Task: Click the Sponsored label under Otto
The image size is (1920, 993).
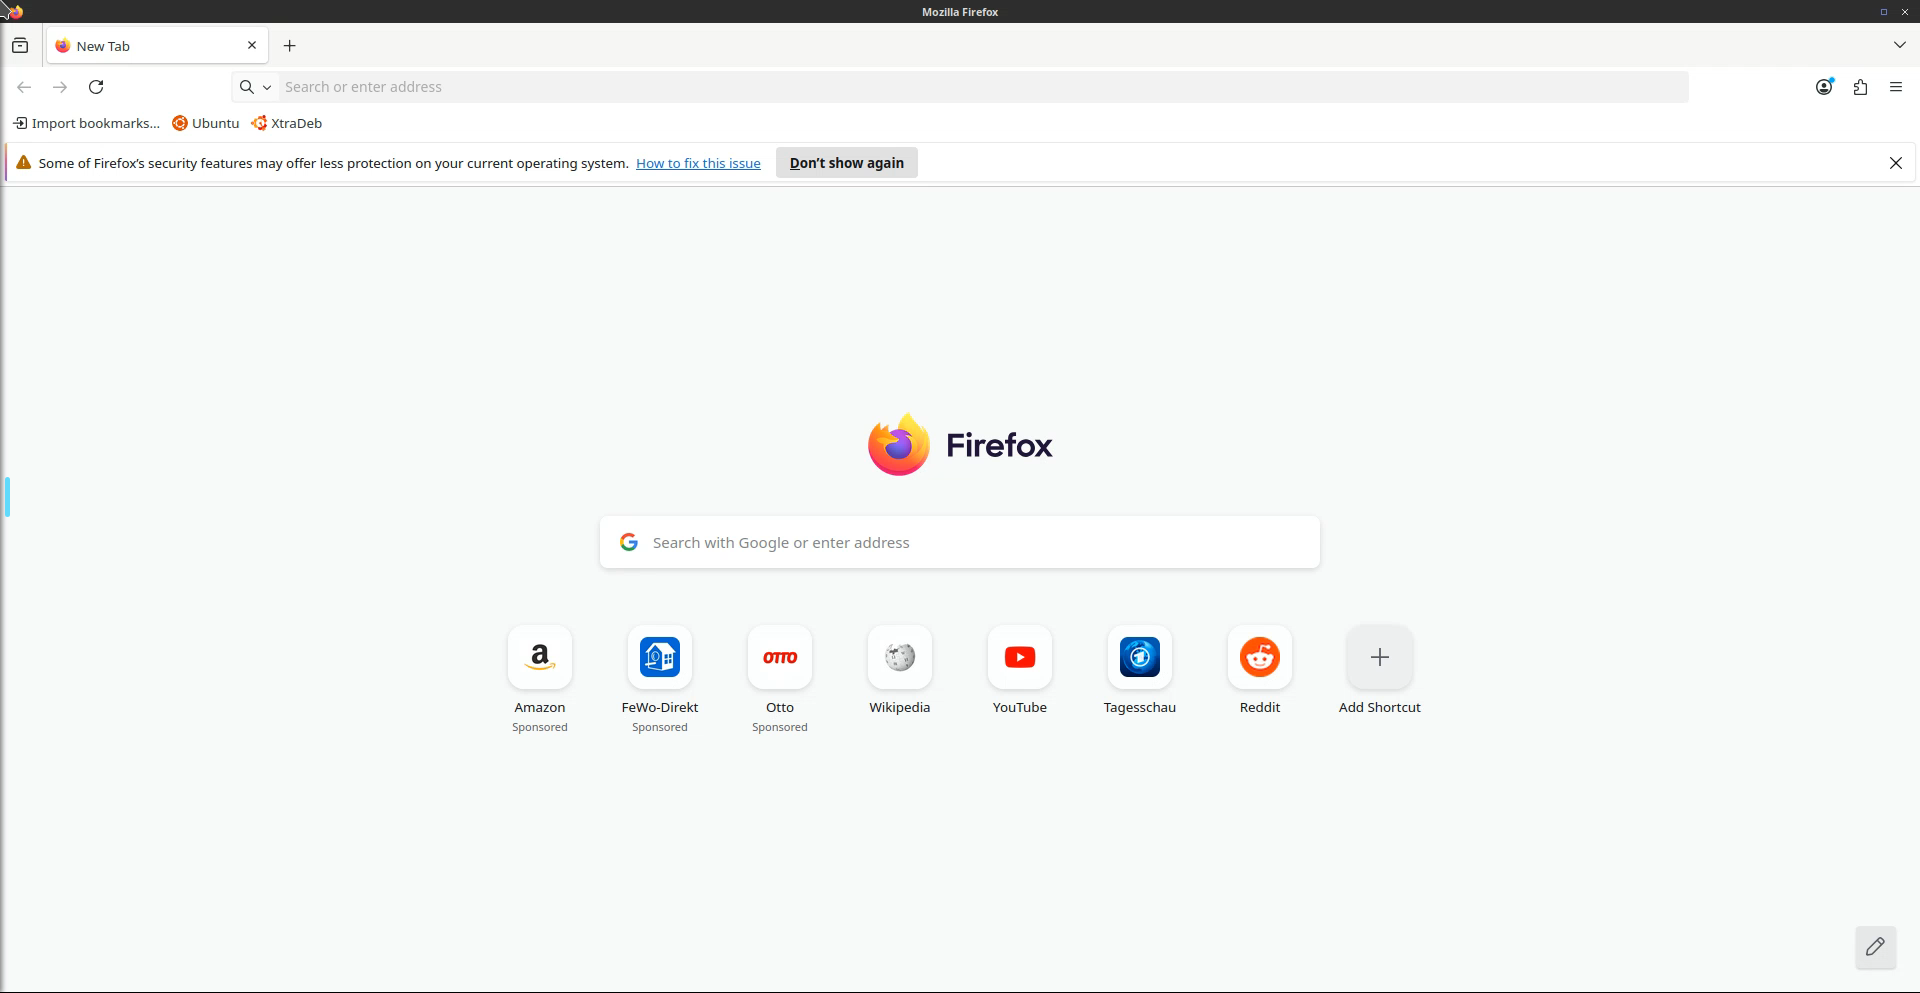Action: pos(780,727)
